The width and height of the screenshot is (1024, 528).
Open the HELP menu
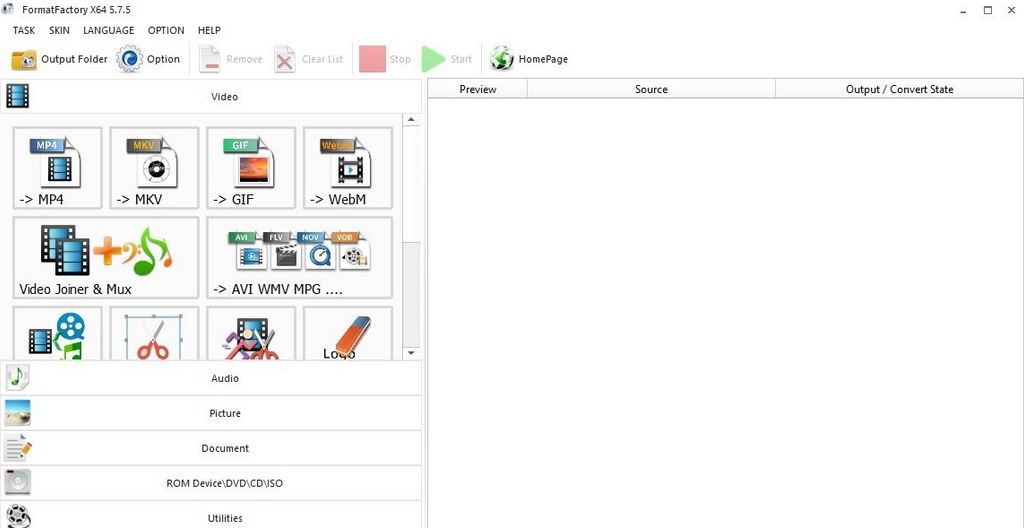point(209,30)
